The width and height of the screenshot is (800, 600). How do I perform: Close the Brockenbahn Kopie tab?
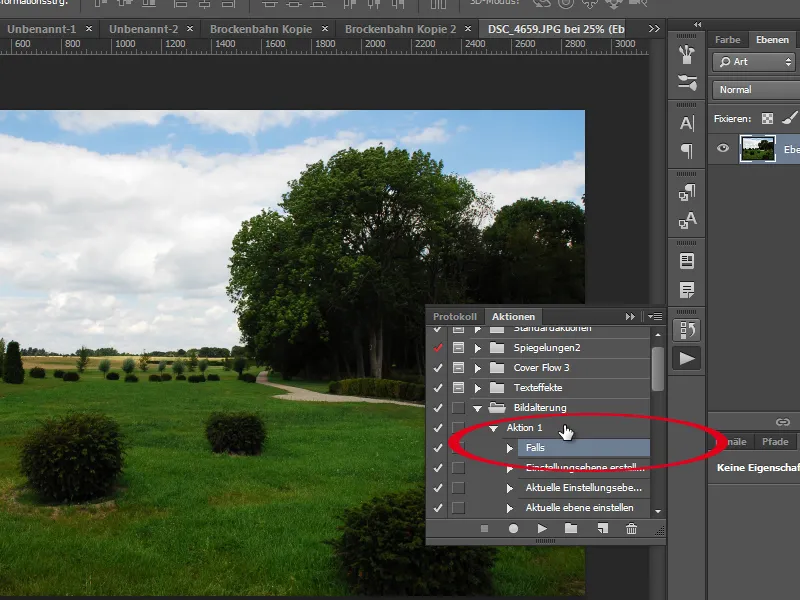tap(324, 29)
